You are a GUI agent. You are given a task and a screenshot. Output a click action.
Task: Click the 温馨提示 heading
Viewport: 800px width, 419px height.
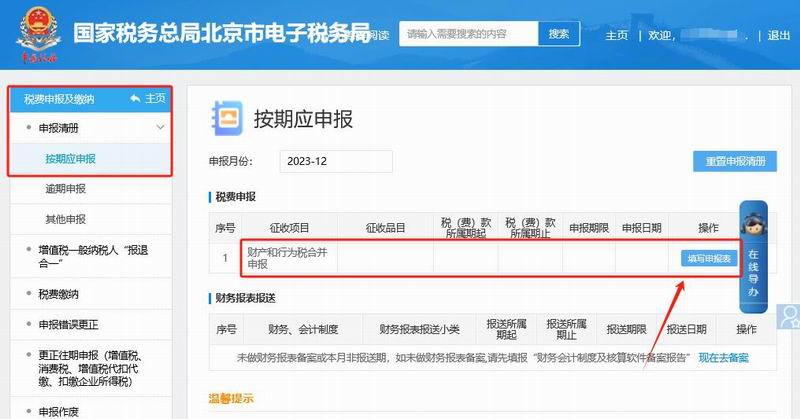231,399
